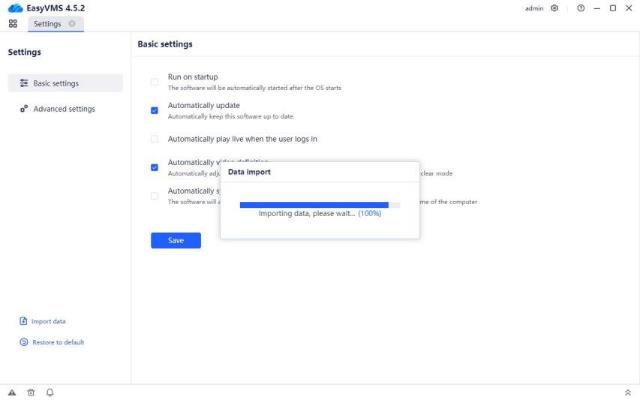Open Advanced settings in the sidebar
The width and height of the screenshot is (640, 400).
(65, 109)
